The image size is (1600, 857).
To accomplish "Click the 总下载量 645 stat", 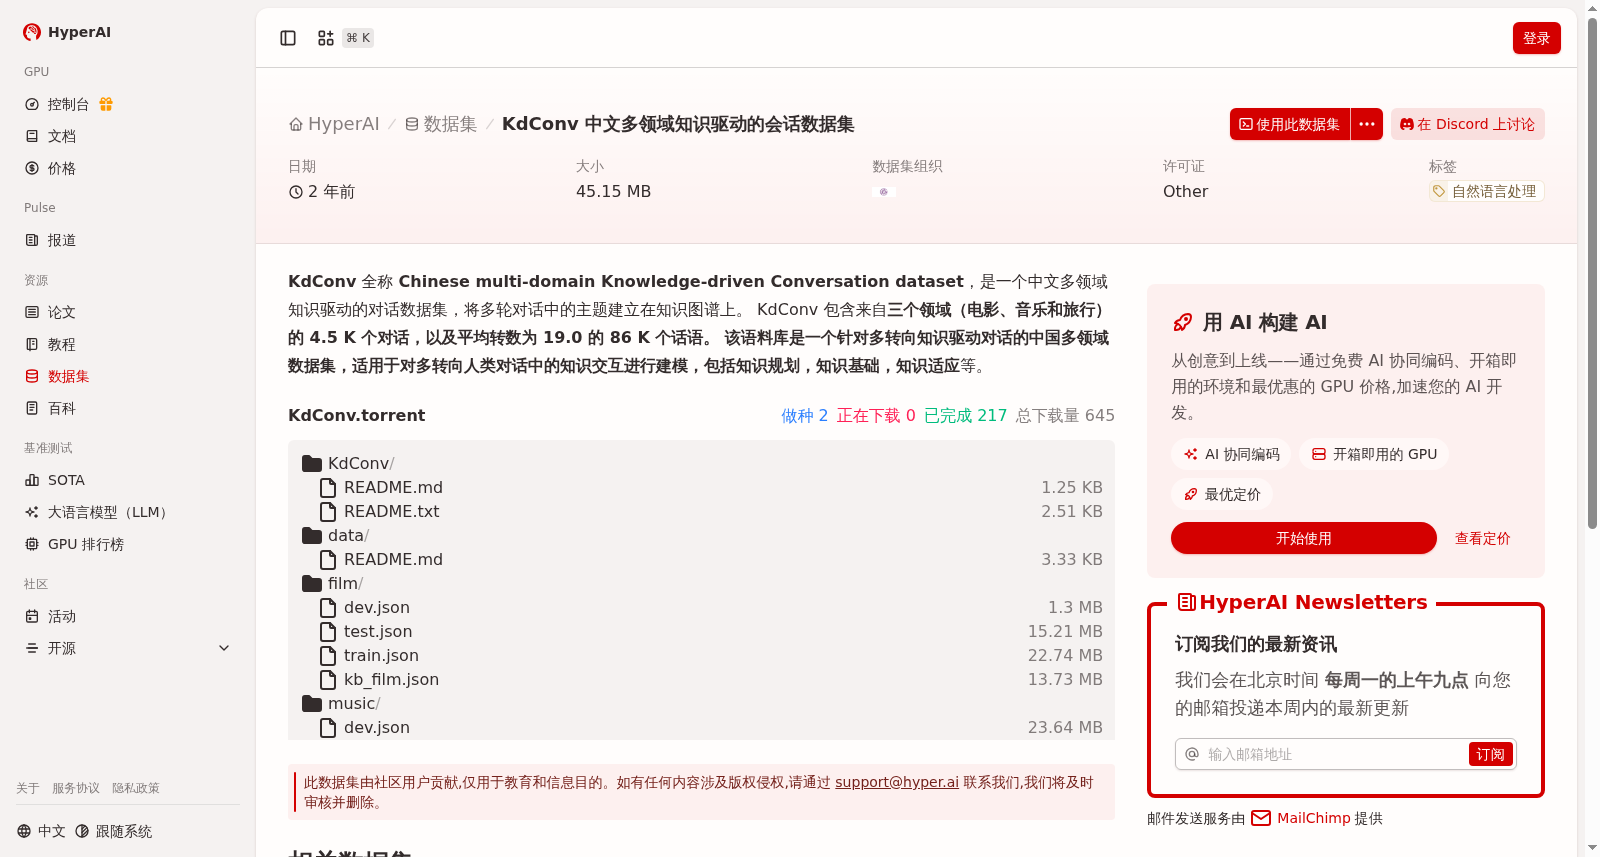I will tap(1065, 415).
